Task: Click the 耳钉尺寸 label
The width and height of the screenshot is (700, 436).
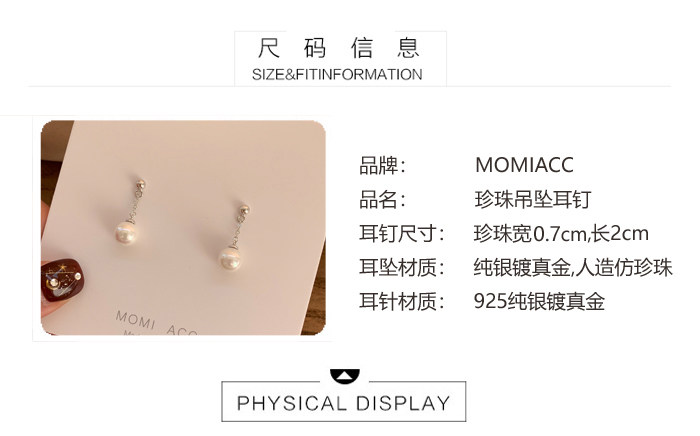Action: [x=402, y=233]
